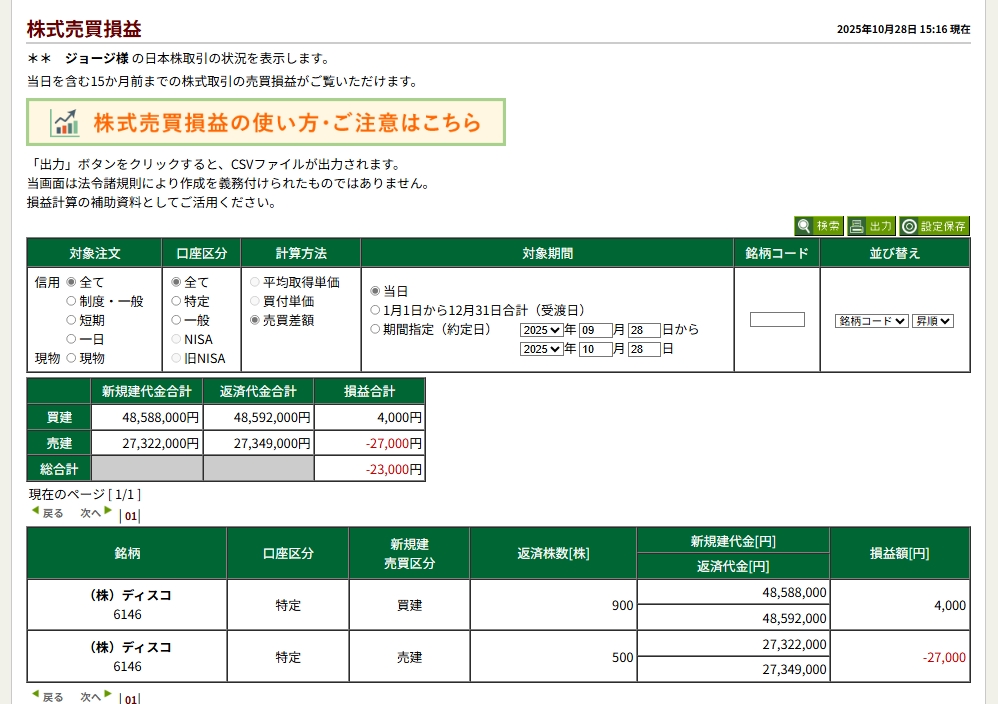Open the 昇順 sort order dropdown

tap(932, 321)
